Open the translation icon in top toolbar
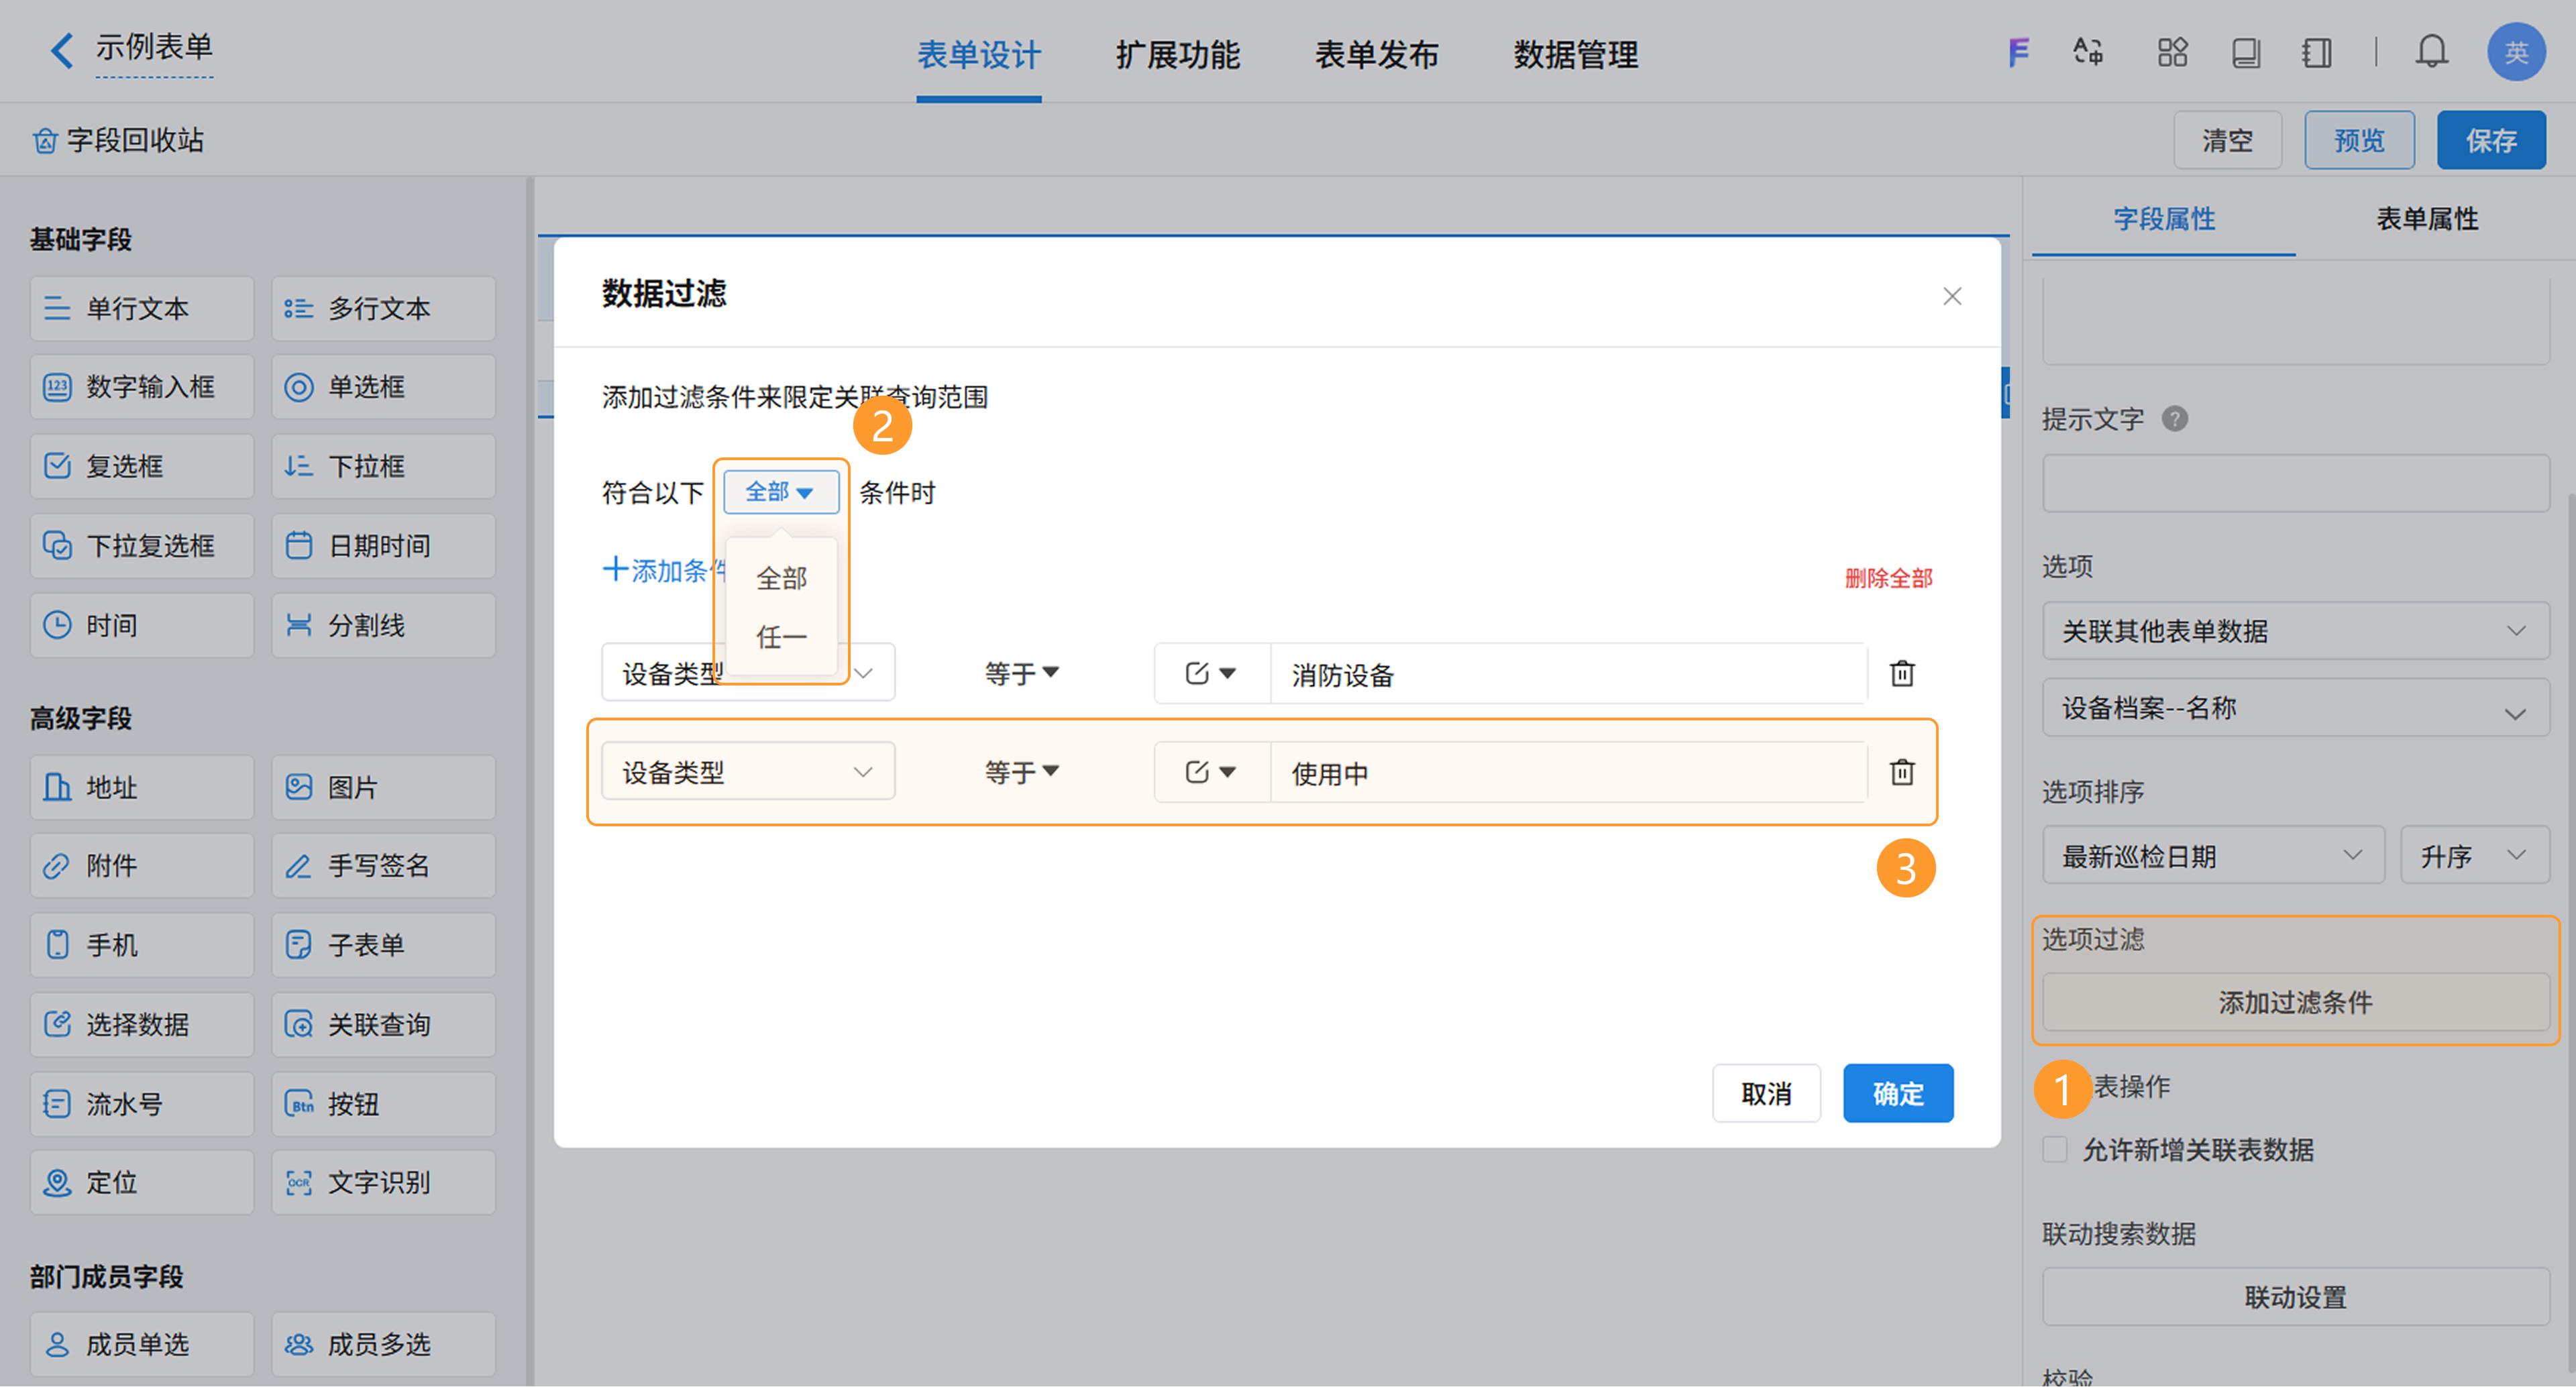 click(2088, 52)
